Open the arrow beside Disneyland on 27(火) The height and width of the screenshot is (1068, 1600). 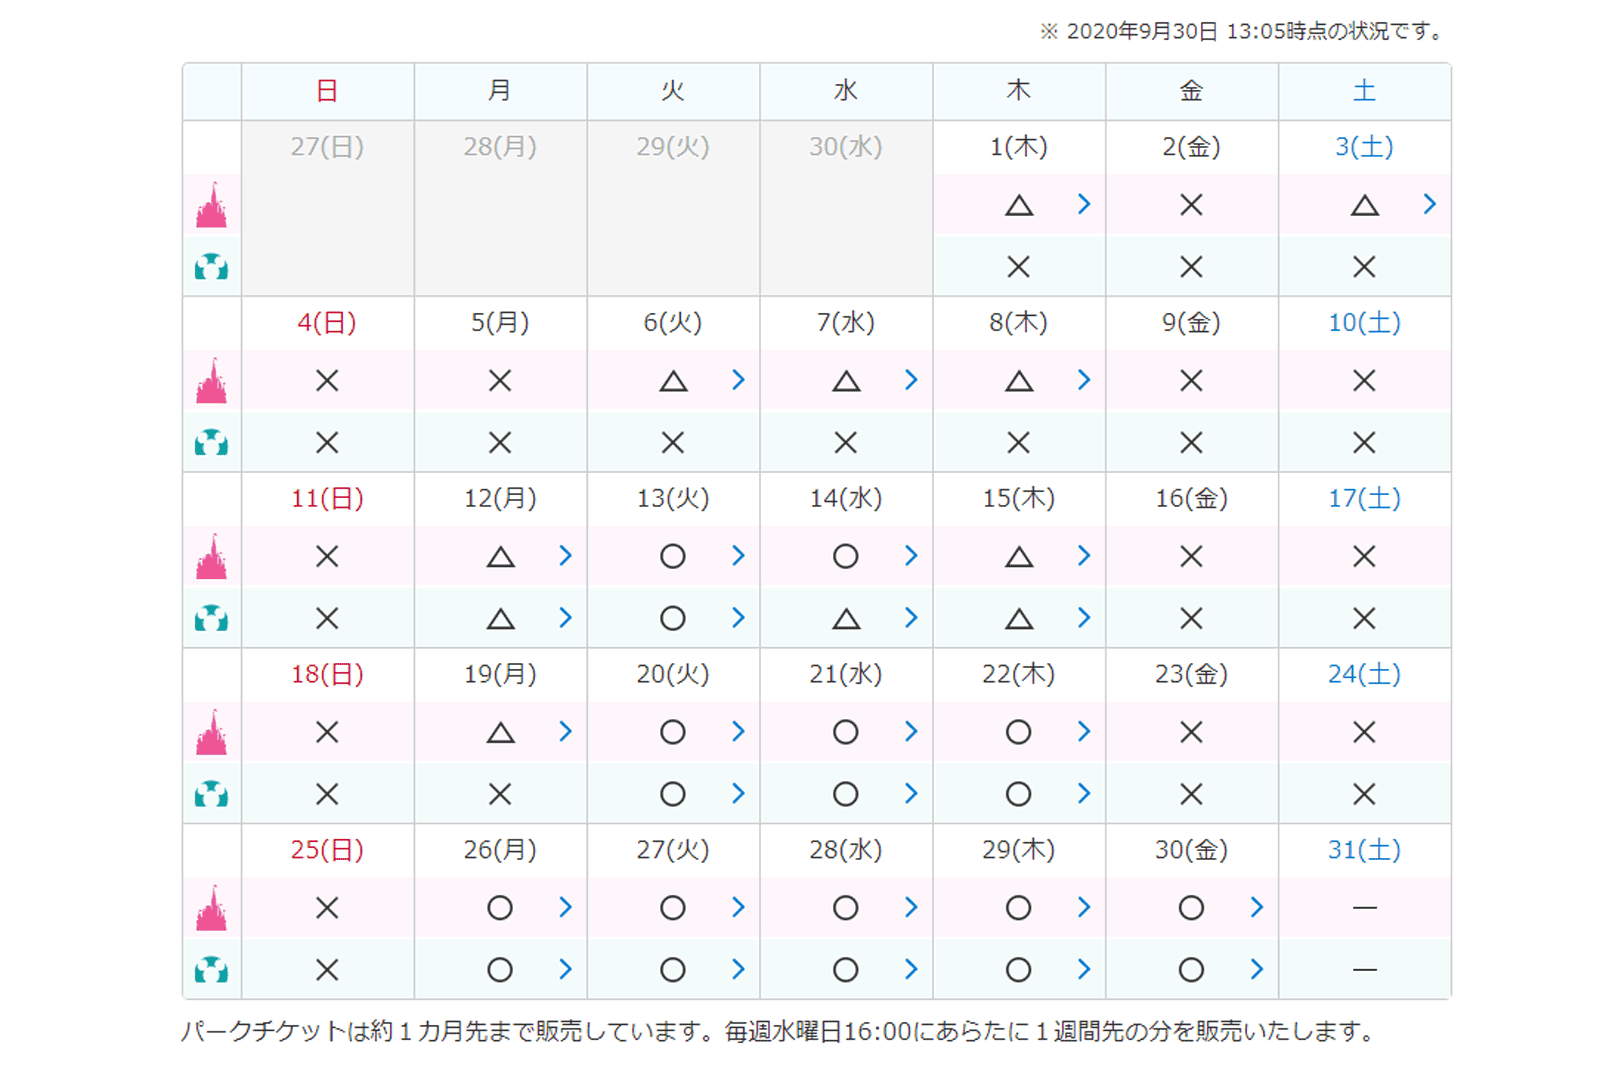click(738, 907)
